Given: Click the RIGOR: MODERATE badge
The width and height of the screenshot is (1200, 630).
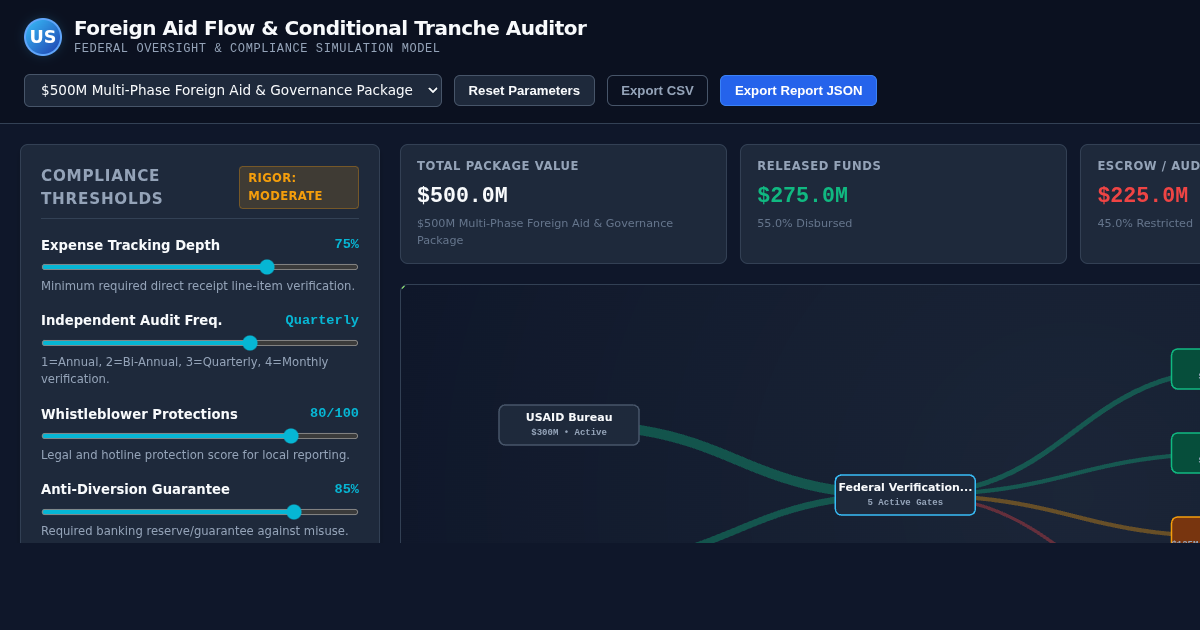Looking at the screenshot, I should 299,187.
